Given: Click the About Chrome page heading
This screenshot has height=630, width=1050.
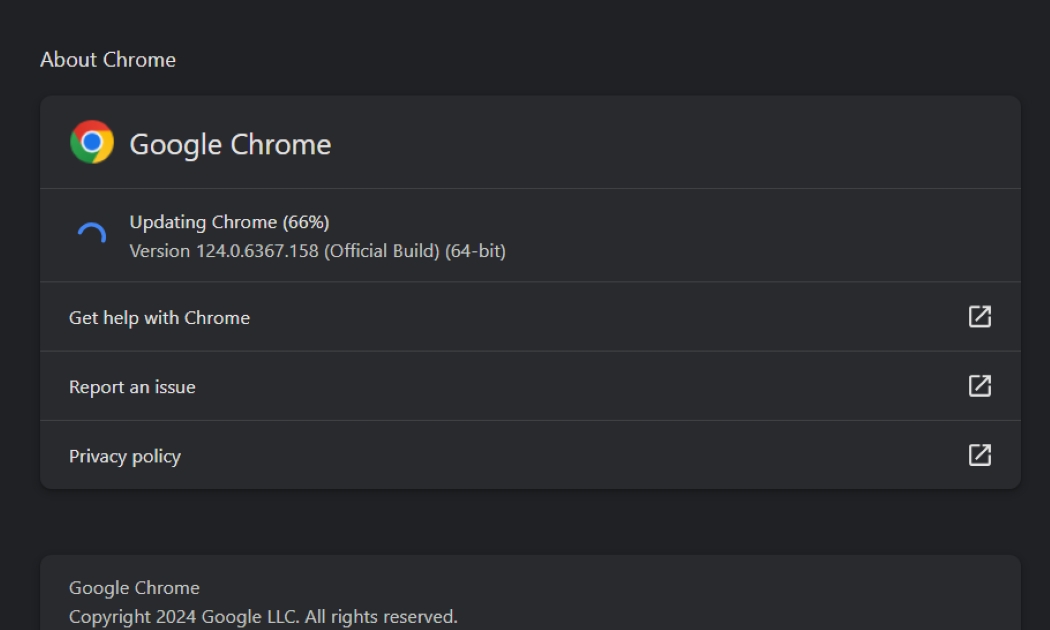Looking at the screenshot, I should tap(107, 59).
